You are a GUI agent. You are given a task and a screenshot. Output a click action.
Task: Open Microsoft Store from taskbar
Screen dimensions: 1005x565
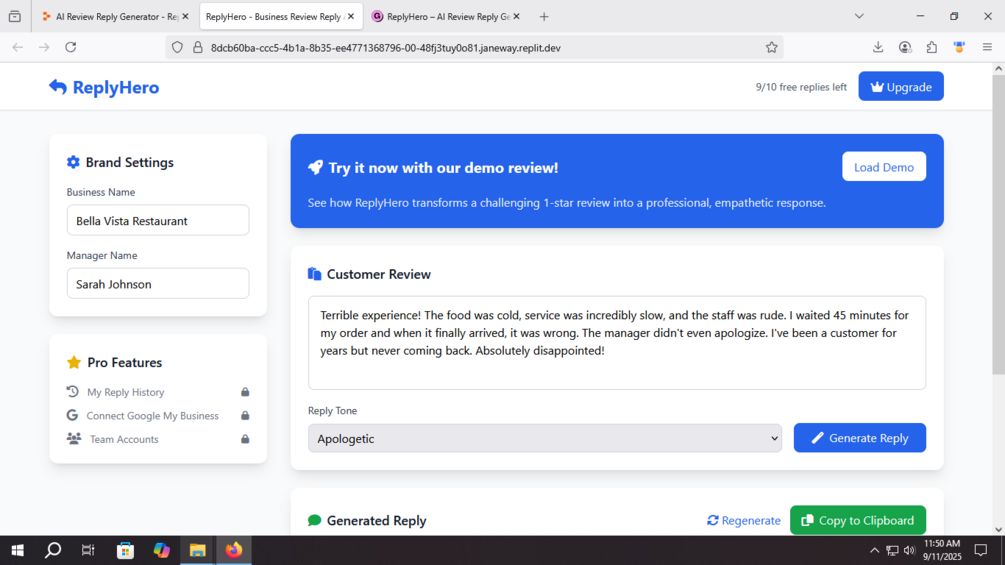click(125, 550)
